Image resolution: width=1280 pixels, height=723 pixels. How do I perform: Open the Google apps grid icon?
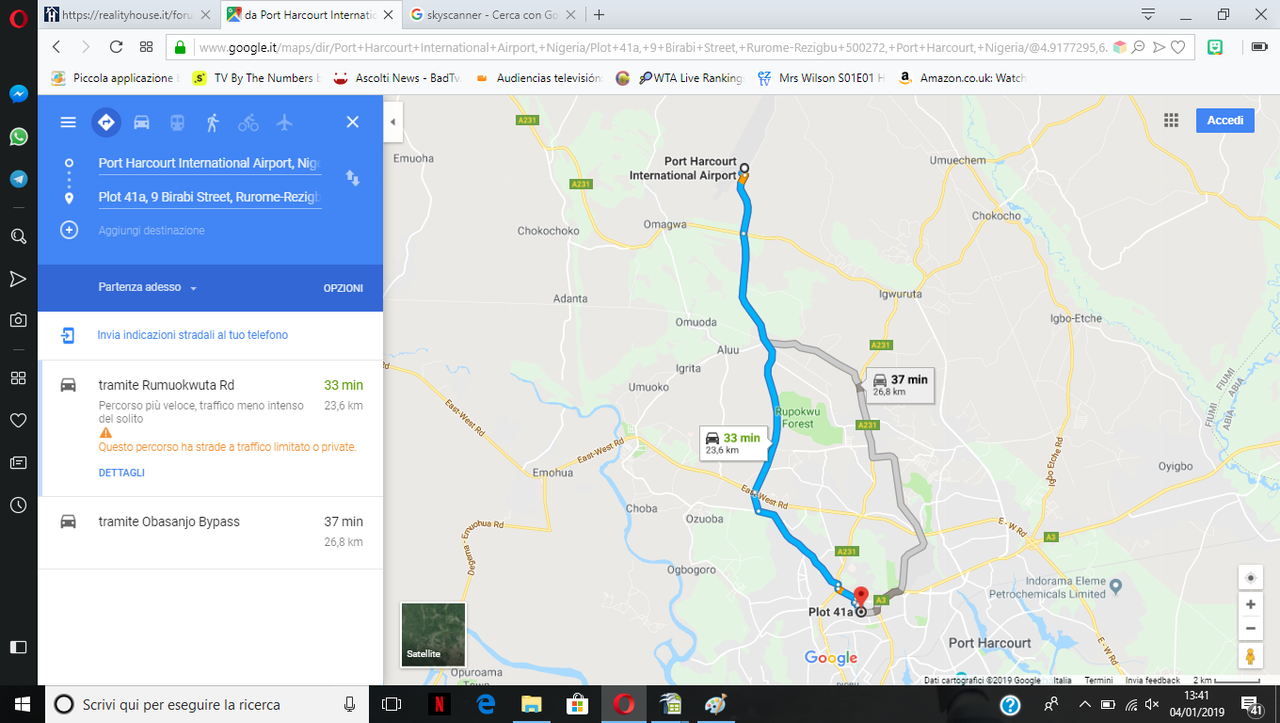(x=1171, y=120)
